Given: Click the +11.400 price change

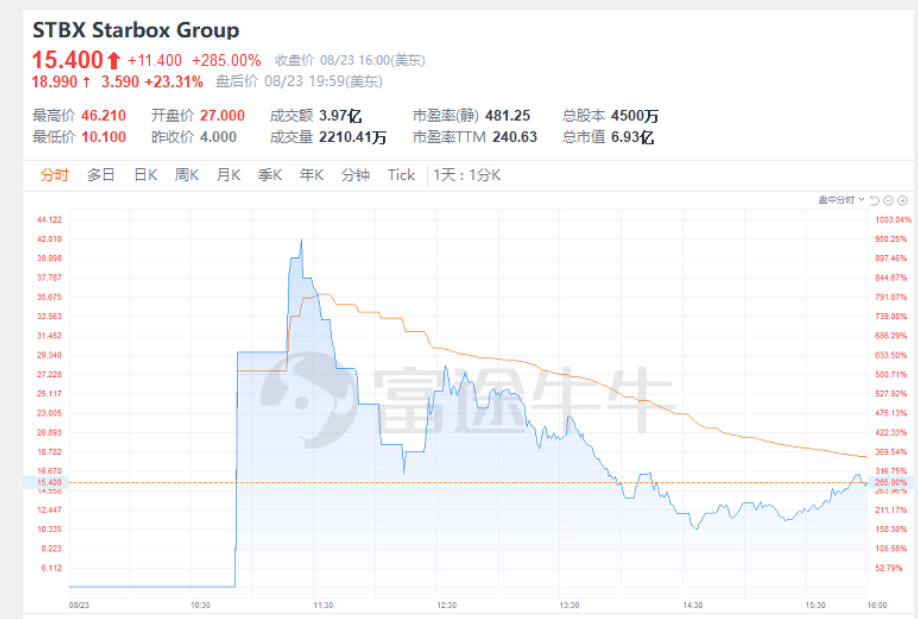Looking at the screenshot, I should coord(155,60).
